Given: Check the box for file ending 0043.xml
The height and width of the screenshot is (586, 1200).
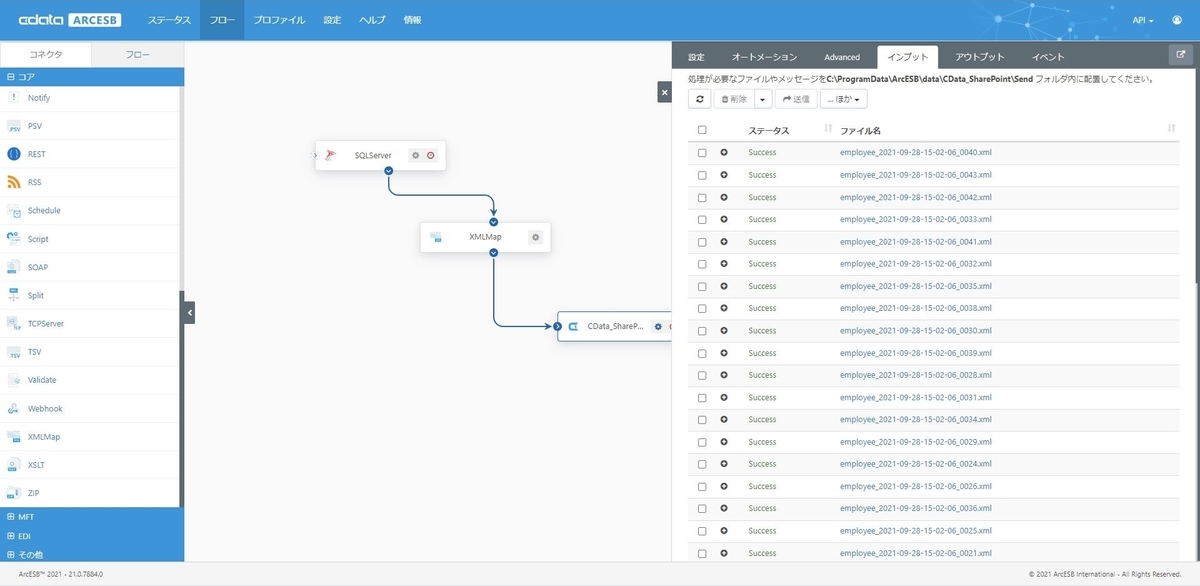Looking at the screenshot, I should (x=702, y=175).
